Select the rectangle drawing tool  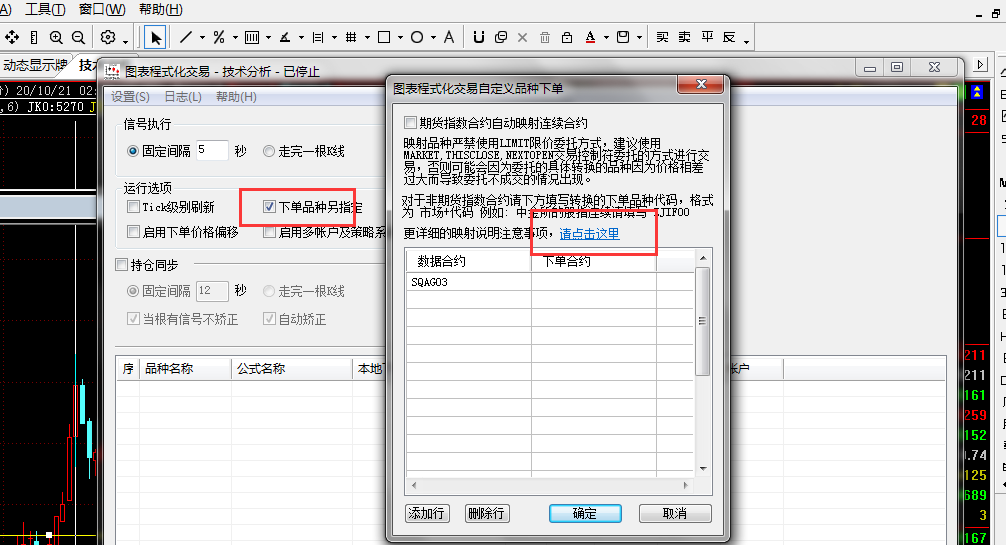(x=384, y=37)
